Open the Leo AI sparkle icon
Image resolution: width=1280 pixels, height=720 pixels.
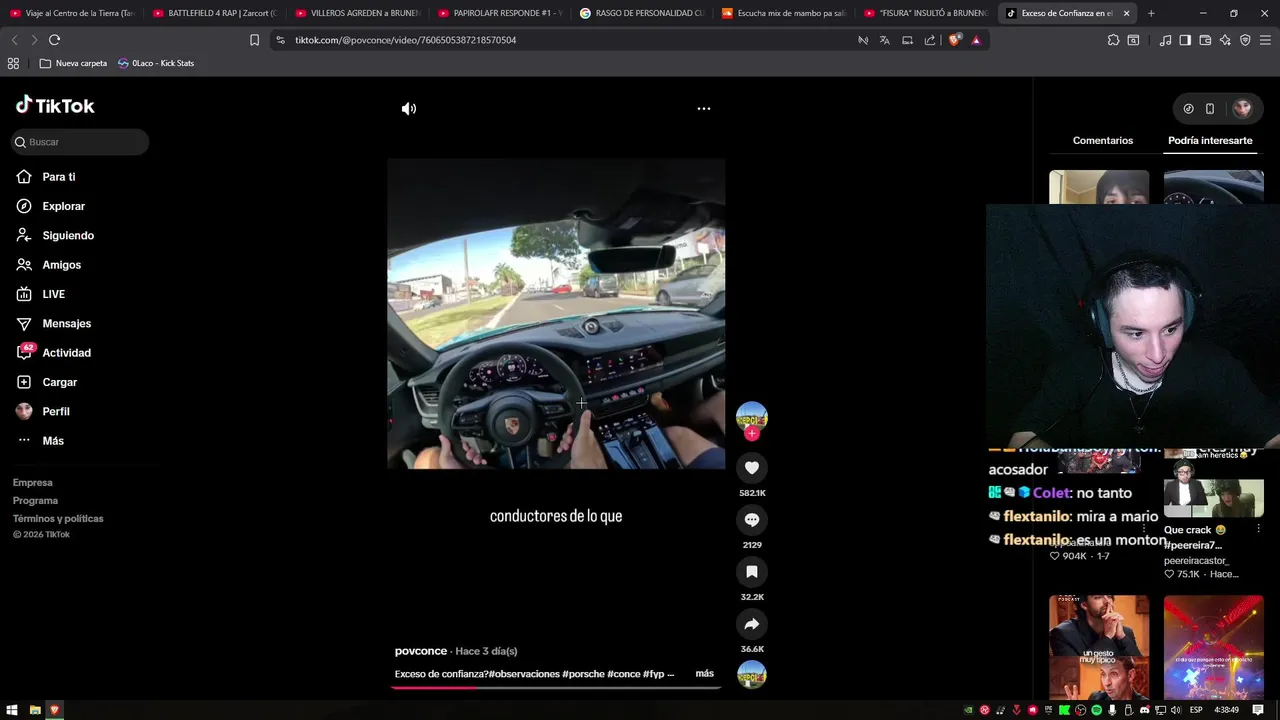tap(1225, 40)
